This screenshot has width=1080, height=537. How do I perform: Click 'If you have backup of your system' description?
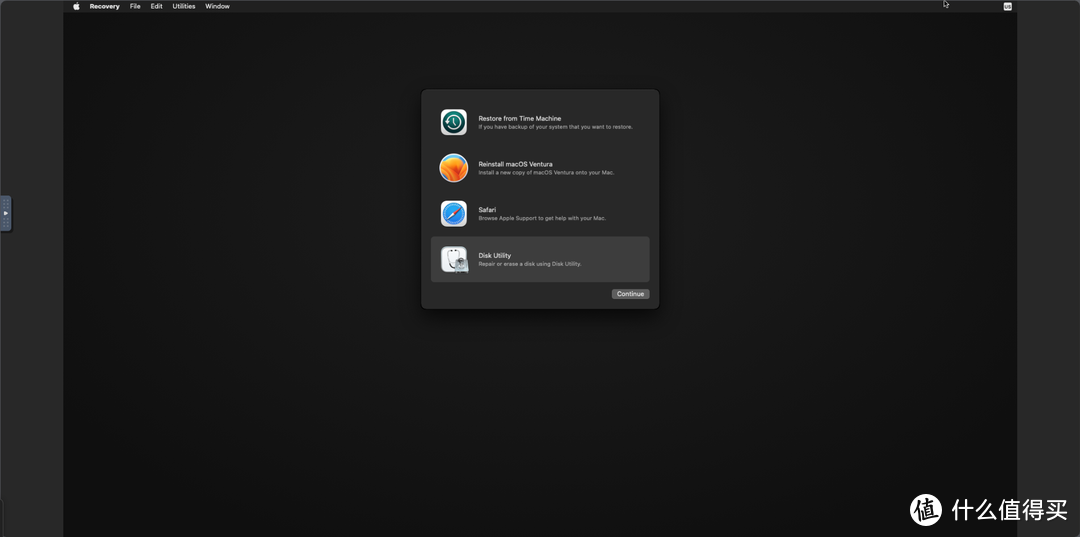click(555, 127)
